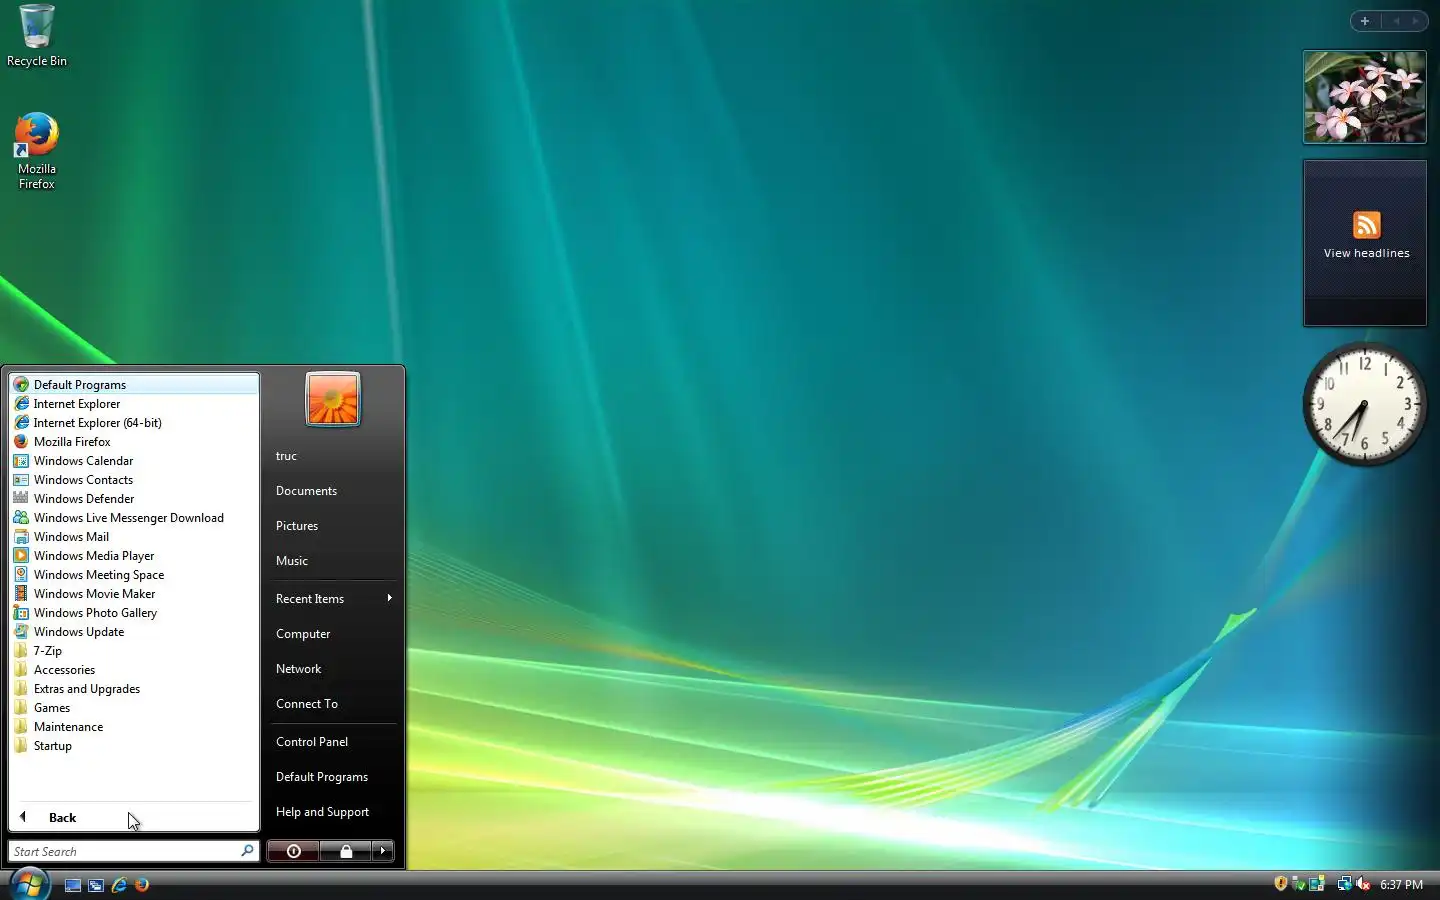Launch Windows Movie Maker

pos(134,593)
